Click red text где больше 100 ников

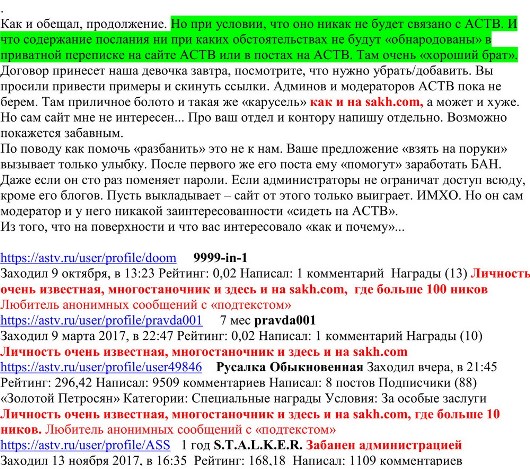coord(421,289)
